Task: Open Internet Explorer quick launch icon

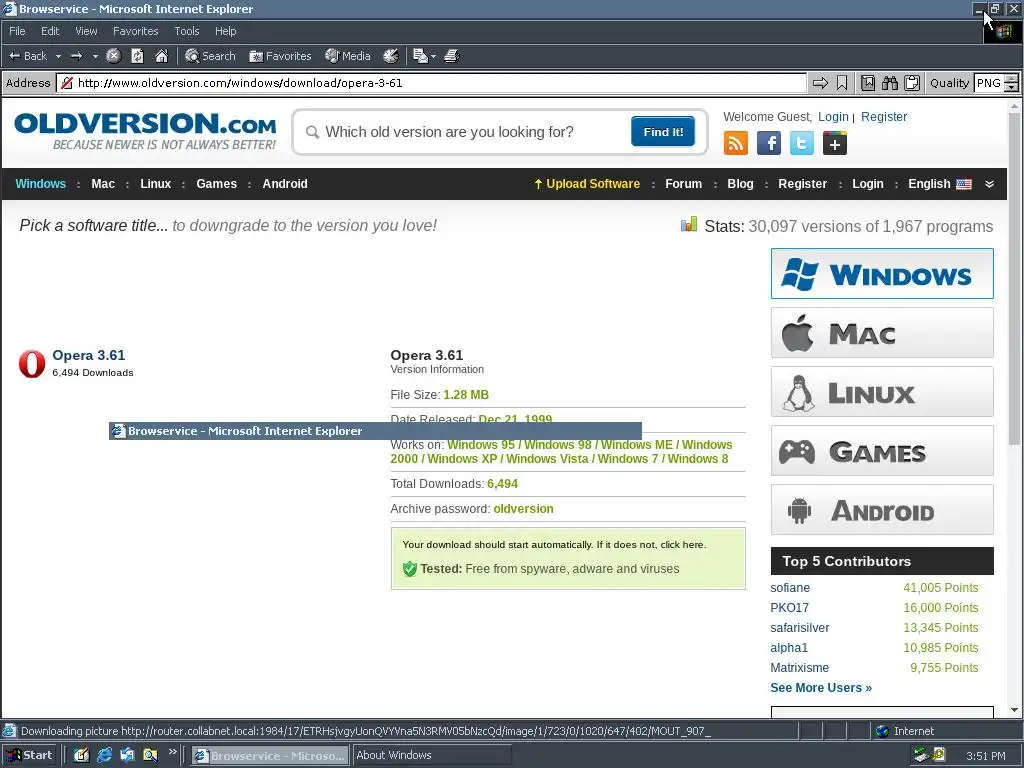Action: tap(104, 755)
